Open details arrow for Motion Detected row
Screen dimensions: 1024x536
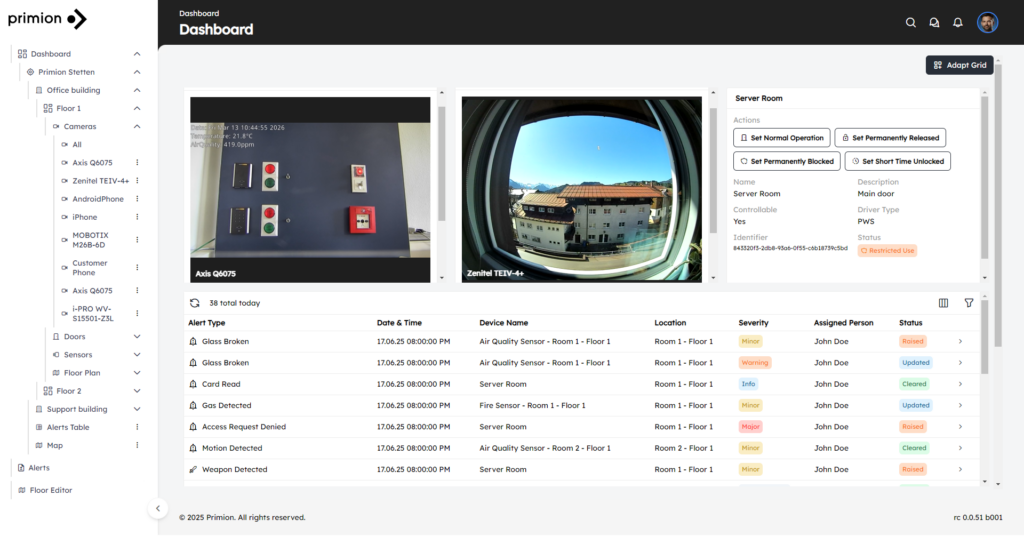point(960,448)
